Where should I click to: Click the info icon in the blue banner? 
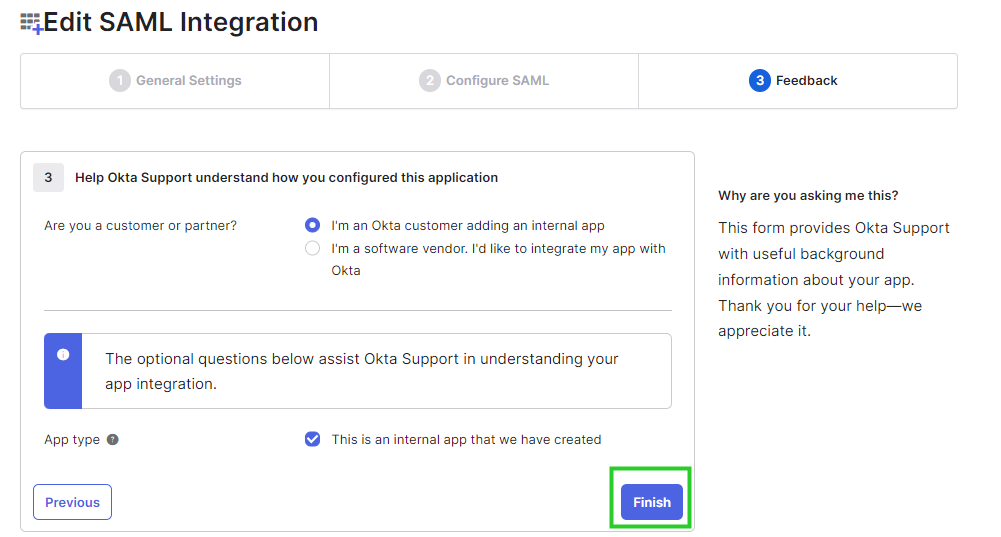coord(63,354)
